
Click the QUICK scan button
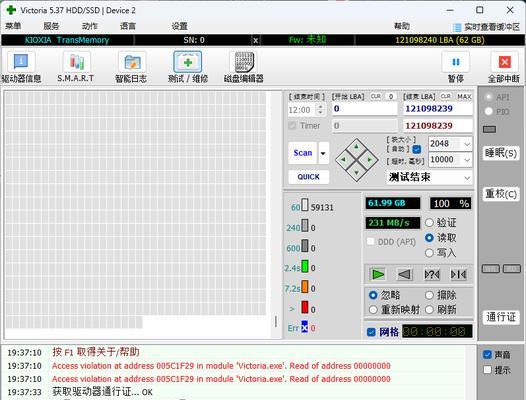(x=308, y=177)
